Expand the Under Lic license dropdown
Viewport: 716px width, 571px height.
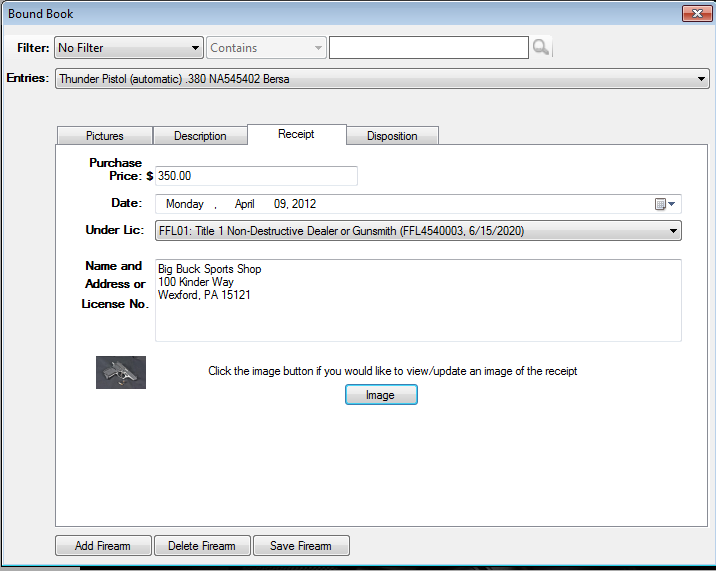click(x=418, y=231)
